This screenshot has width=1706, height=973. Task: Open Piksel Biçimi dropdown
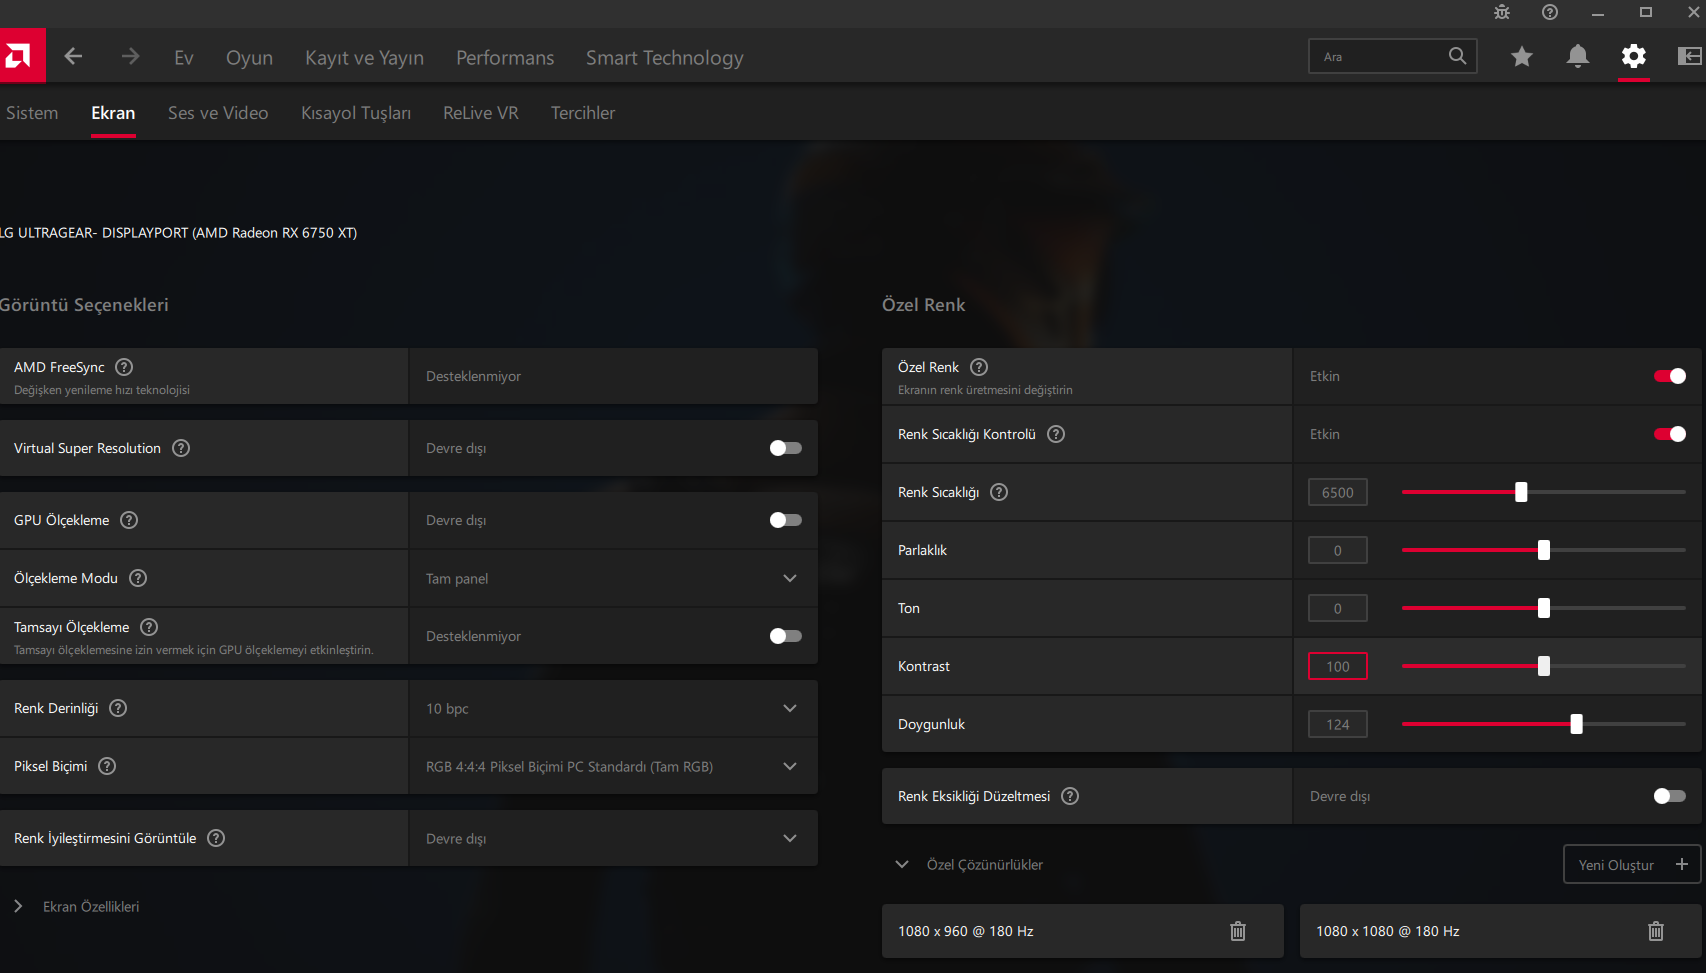[x=613, y=766]
